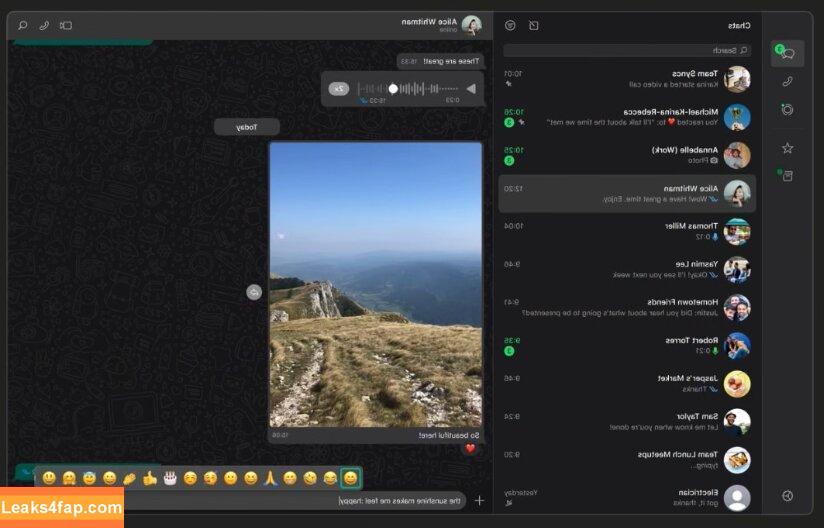The image size is (824, 528).
Task: Open the Archived chats icon in the sidebar
Action: [787, 175]
